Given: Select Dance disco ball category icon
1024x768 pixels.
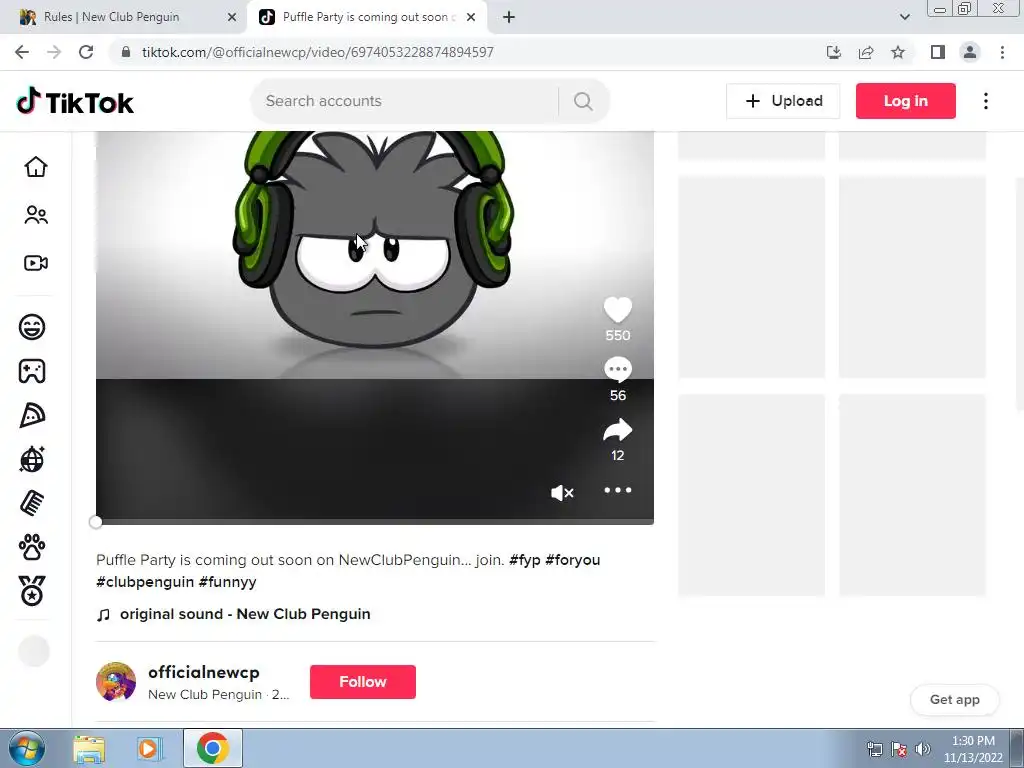Looking at the screenshot, I should click(x=32, y=459).
